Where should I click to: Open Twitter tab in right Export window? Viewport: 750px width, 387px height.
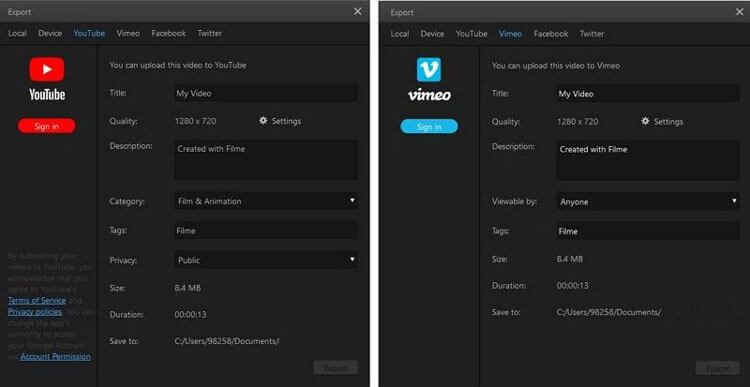tap(592, 33)
